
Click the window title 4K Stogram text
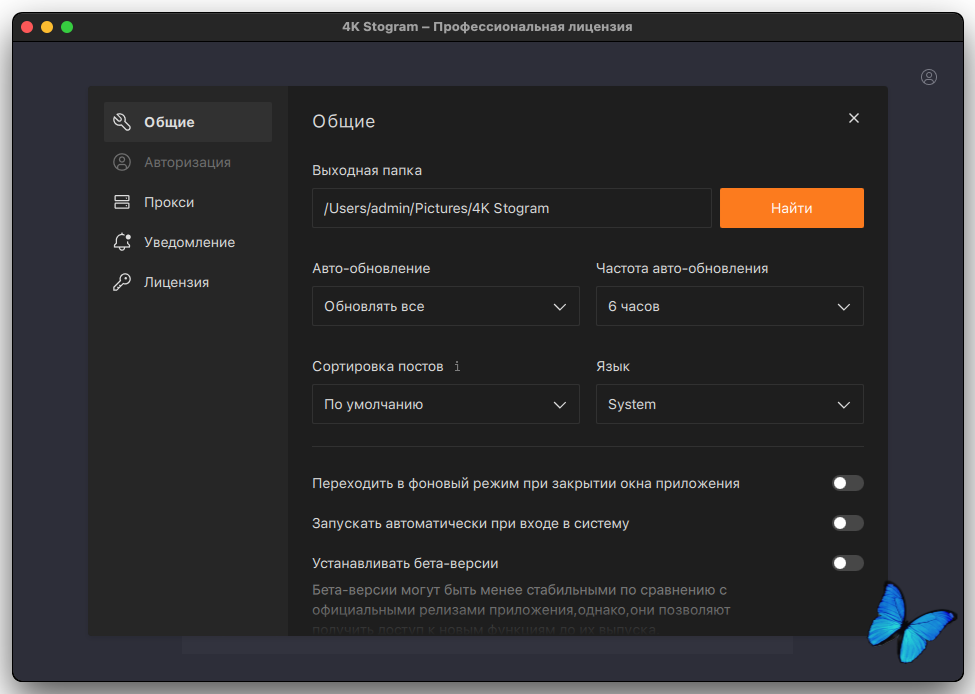coord(487,27)
